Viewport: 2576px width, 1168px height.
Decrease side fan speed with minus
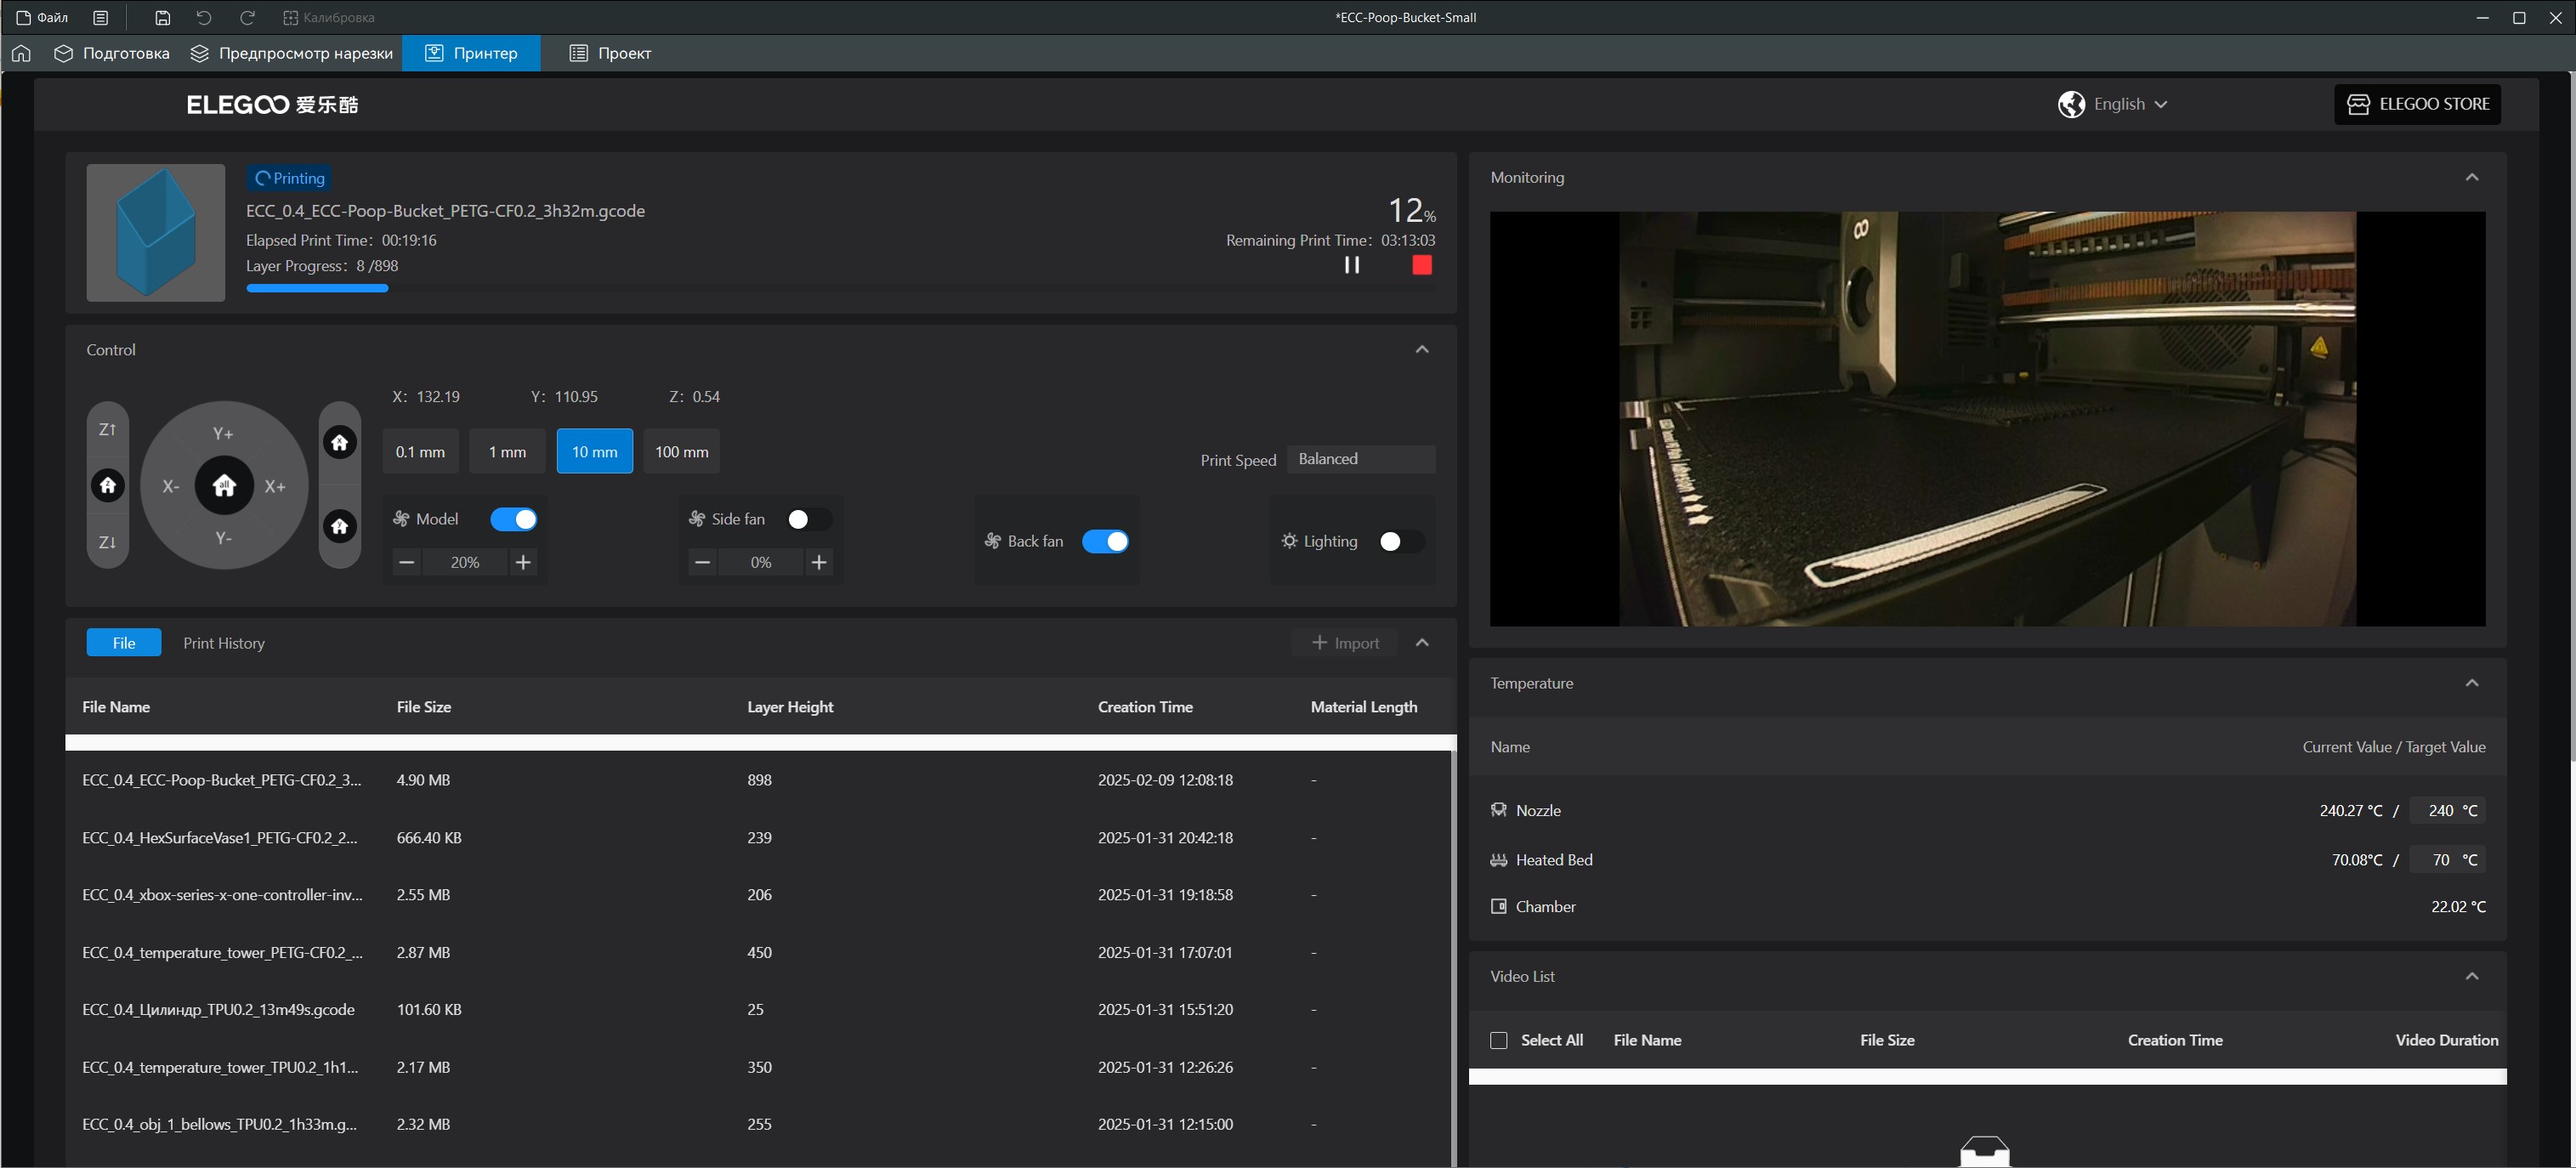(702, 562)
